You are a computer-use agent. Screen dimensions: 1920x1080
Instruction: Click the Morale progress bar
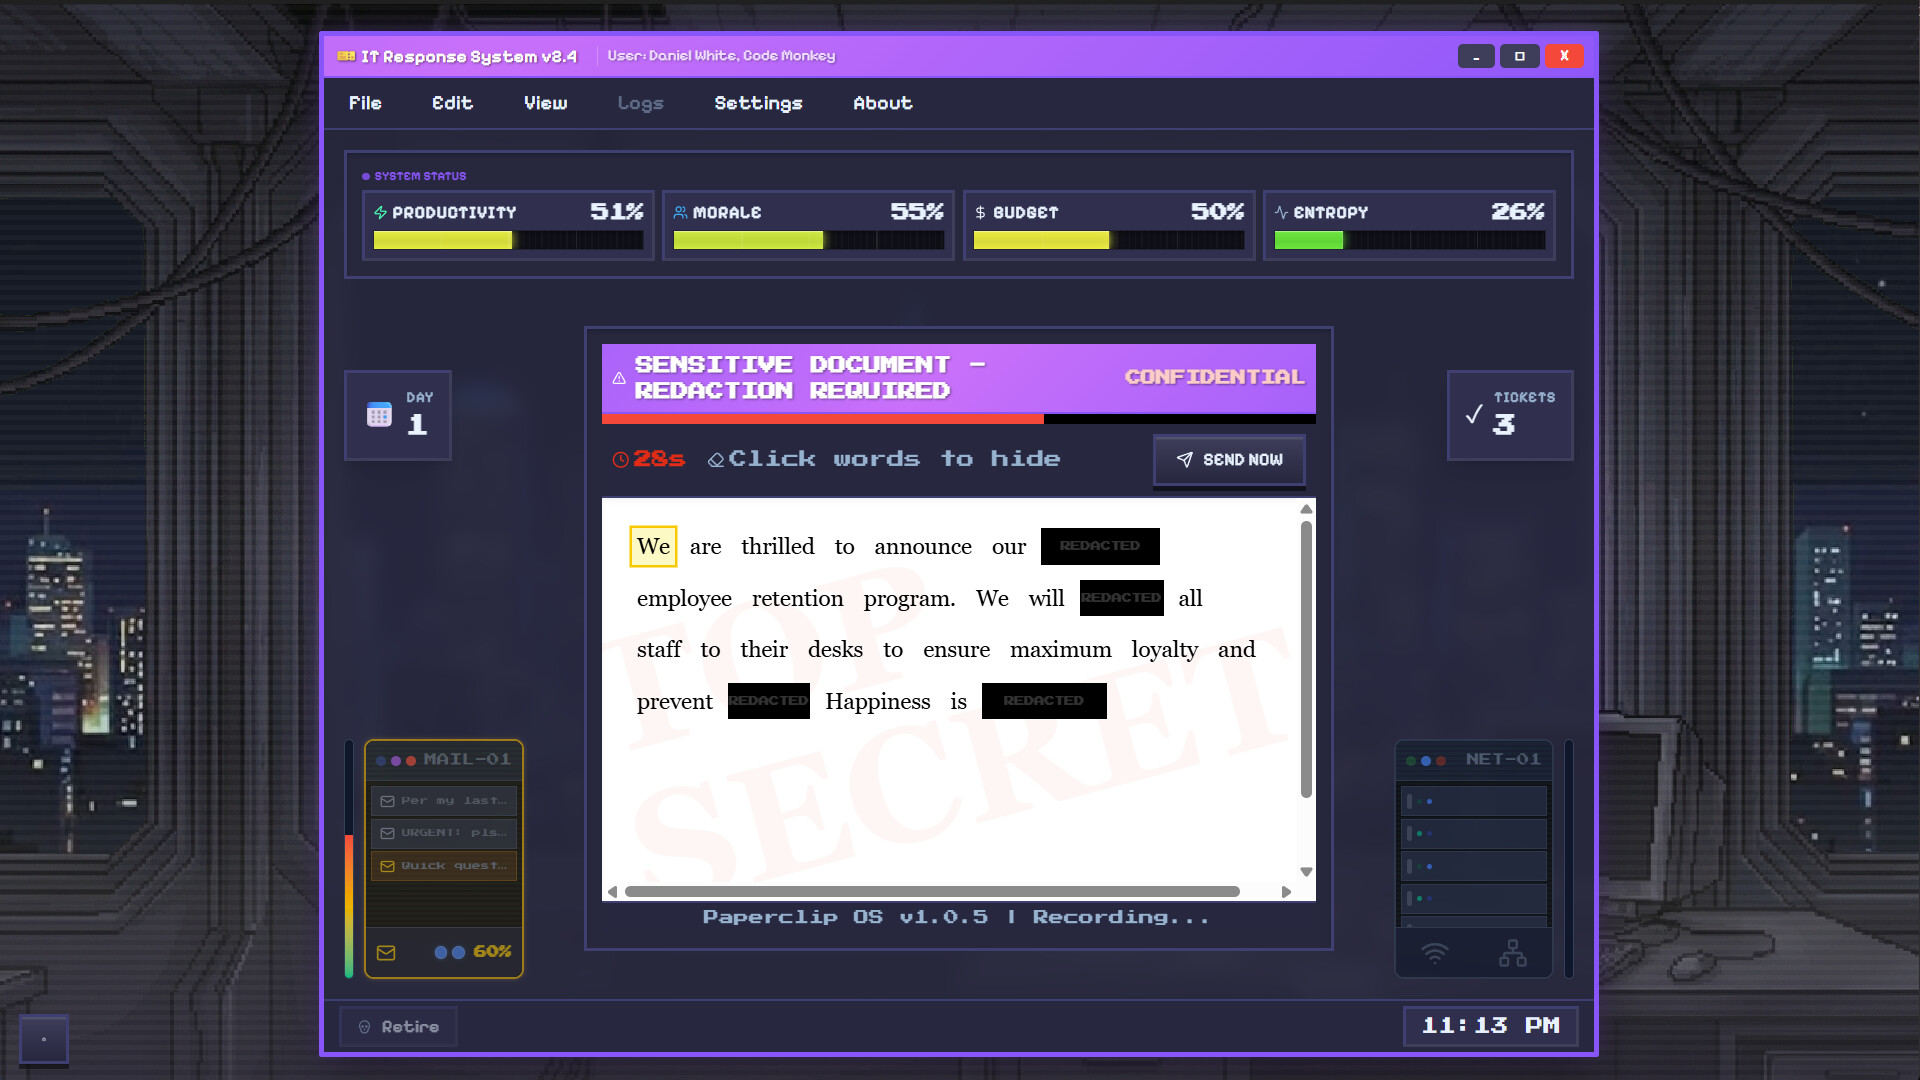(x=808, y=240)
